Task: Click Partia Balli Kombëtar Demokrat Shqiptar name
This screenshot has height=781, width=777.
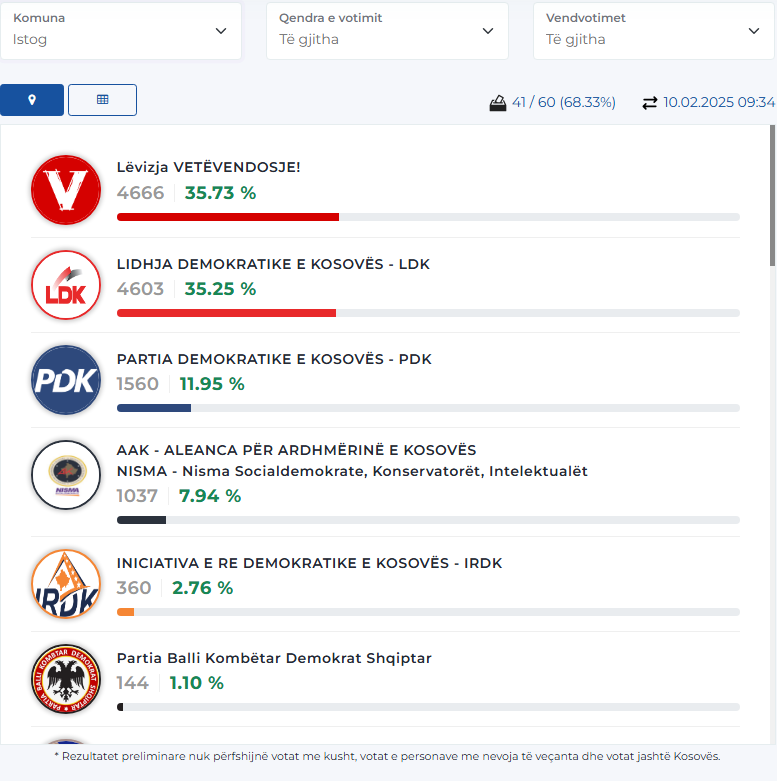Action: tap(274, 658)
